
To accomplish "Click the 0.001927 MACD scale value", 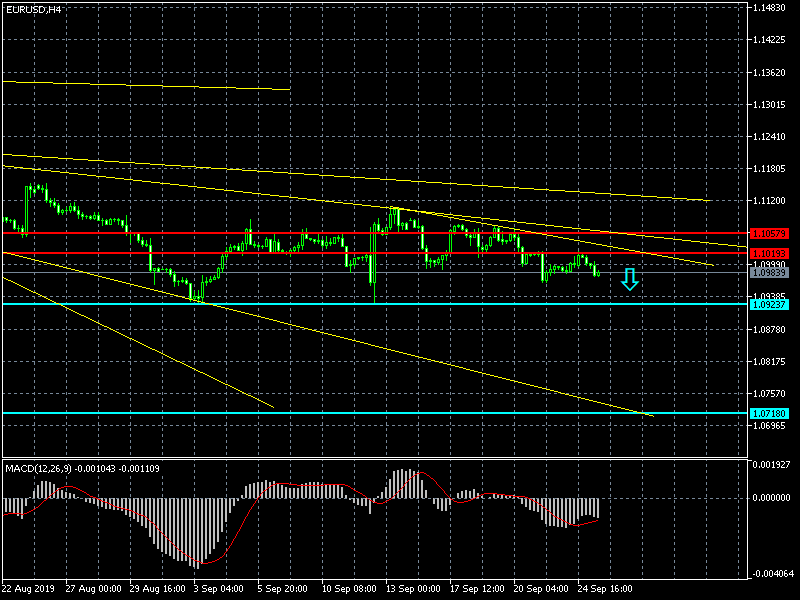I will 773,465.
